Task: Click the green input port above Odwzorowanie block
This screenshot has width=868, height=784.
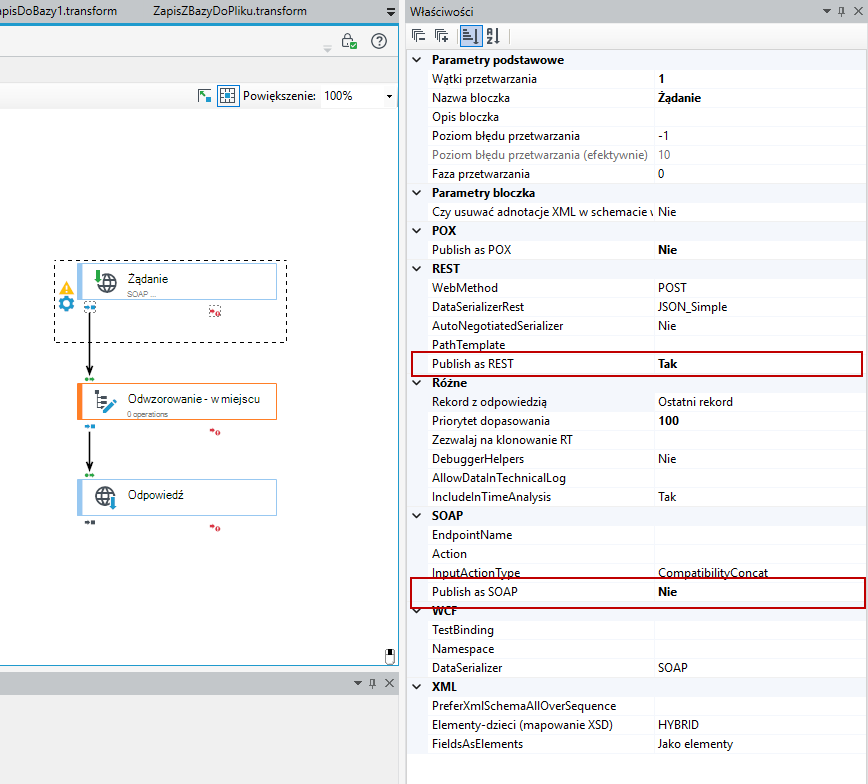Action: point(90,379)
